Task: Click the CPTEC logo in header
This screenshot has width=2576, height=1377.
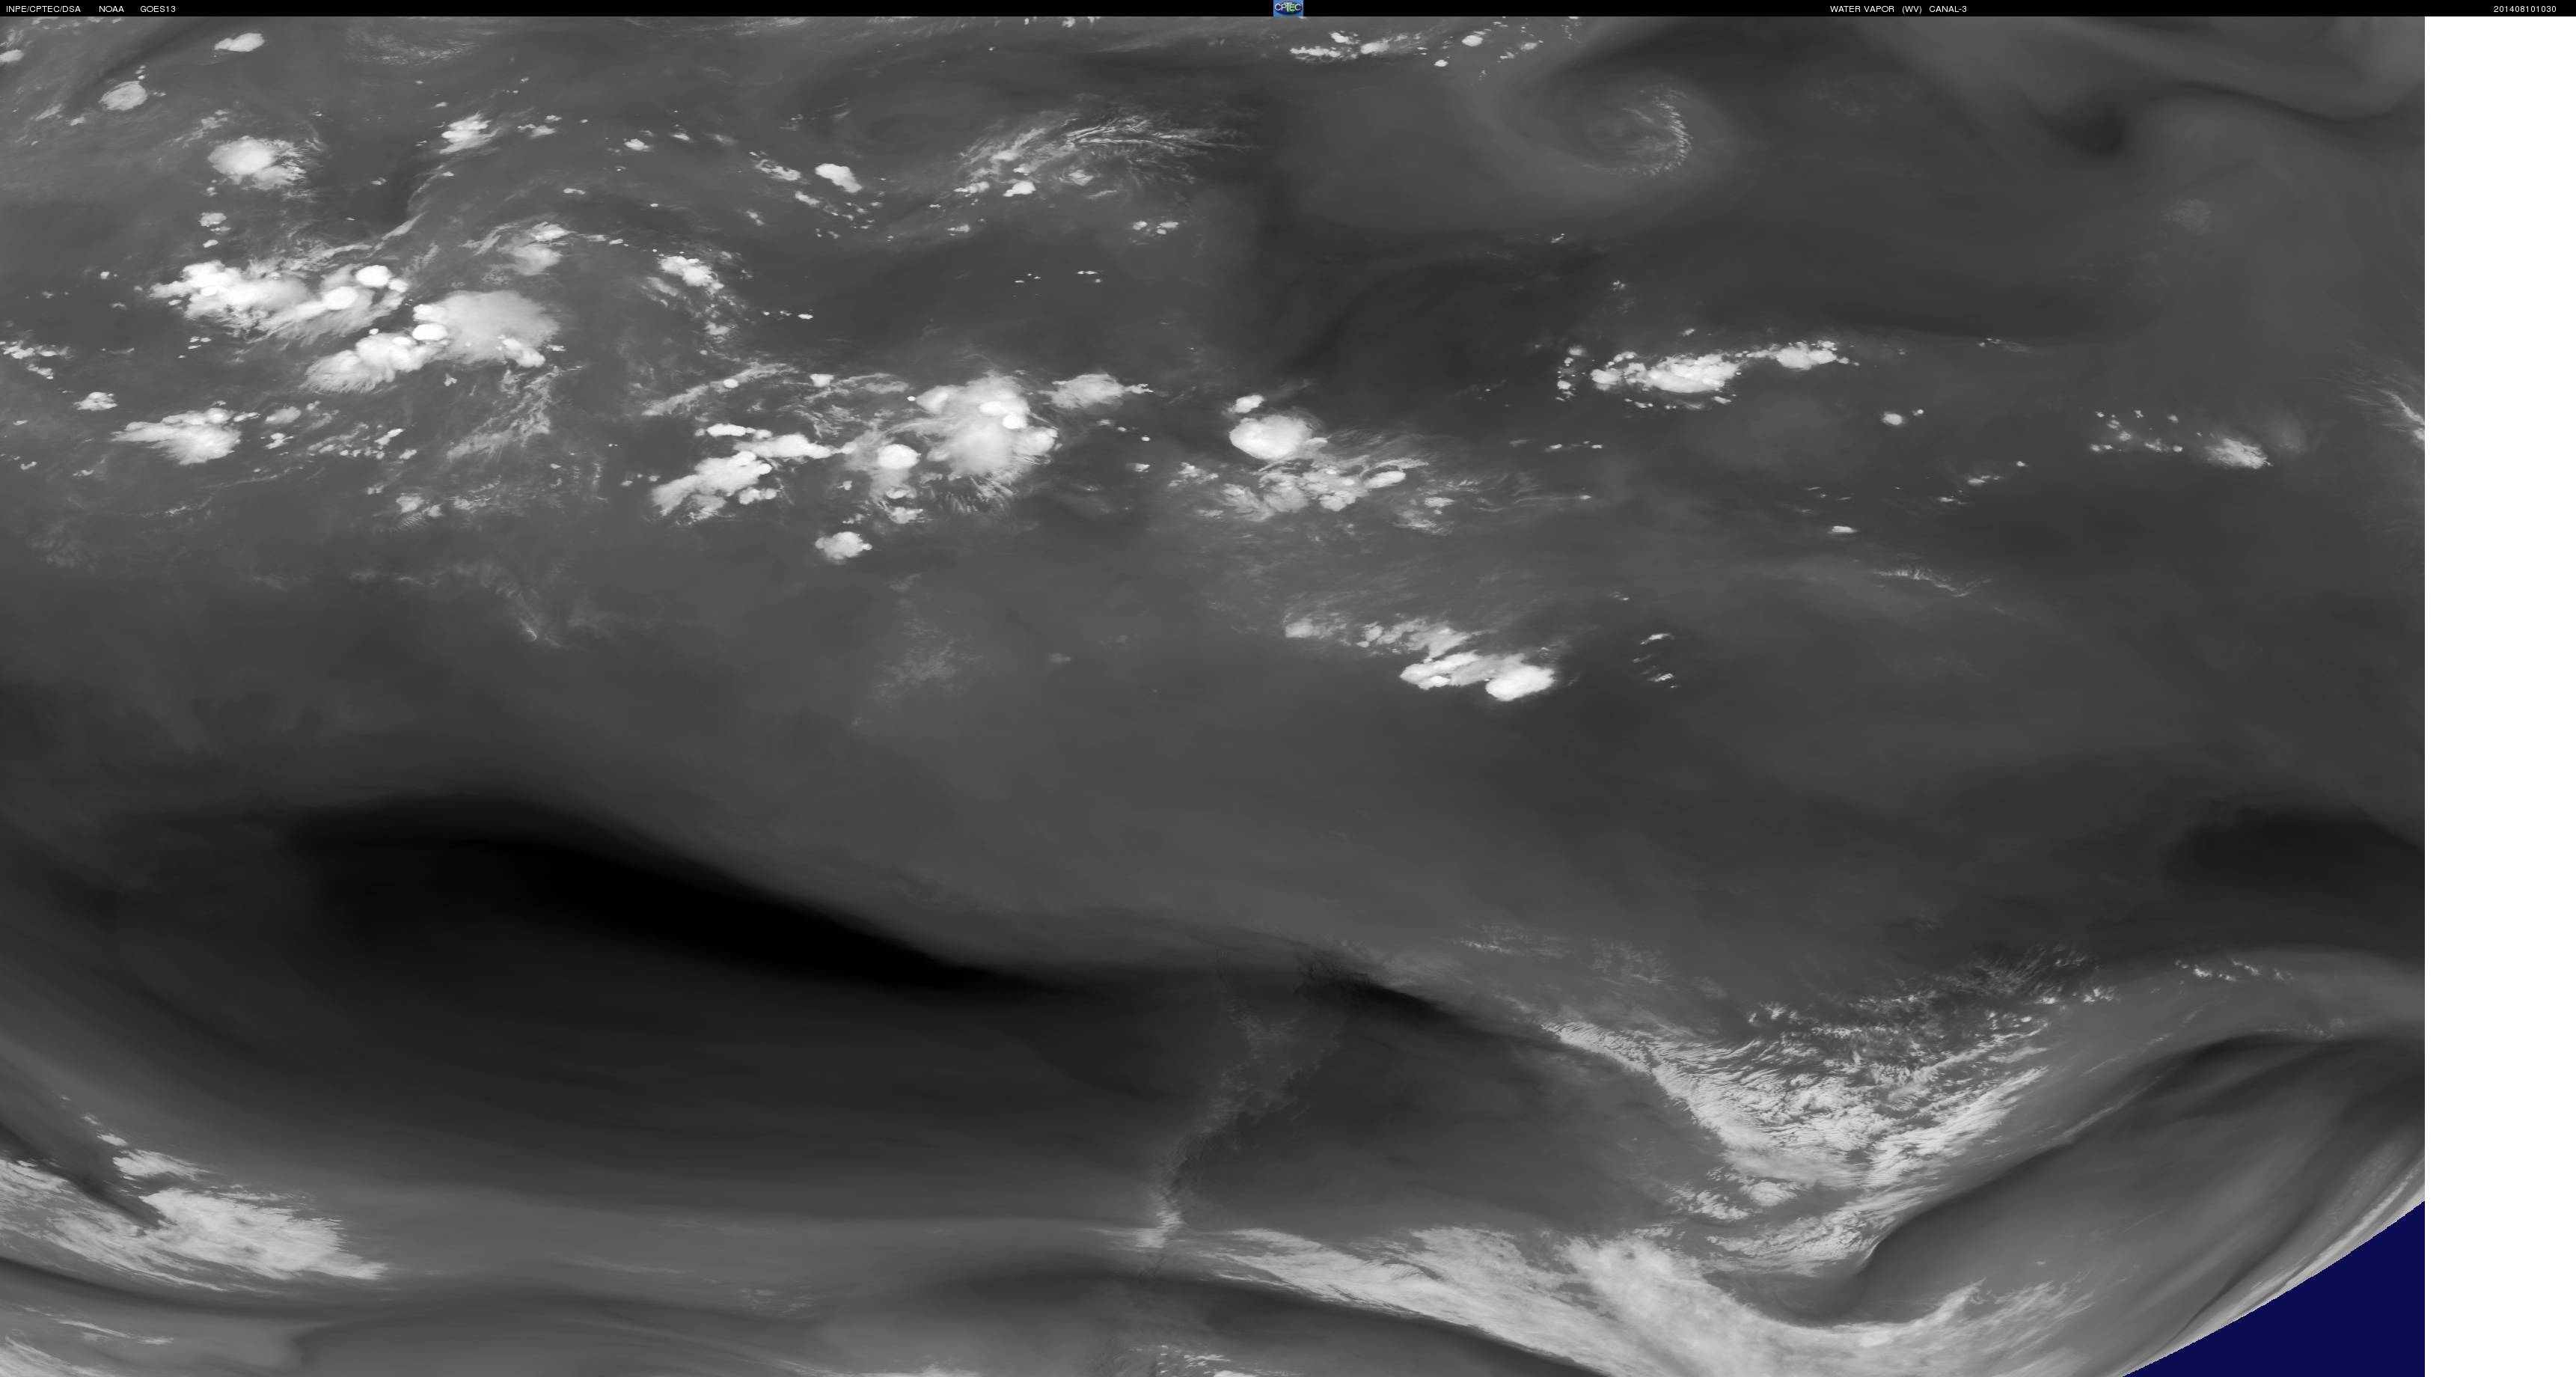Action: pyautogui.click(x=1287, y=8)
